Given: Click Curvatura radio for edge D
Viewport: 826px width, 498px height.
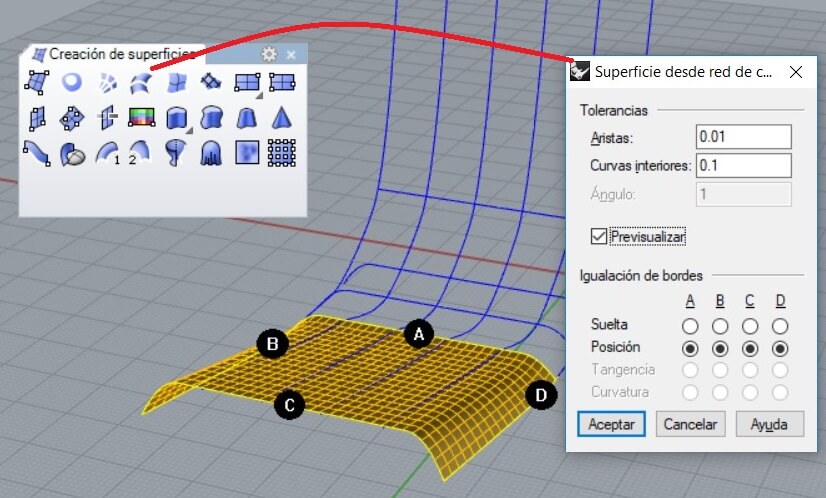Looking at the screenshot, I should (x=780, y=393).
